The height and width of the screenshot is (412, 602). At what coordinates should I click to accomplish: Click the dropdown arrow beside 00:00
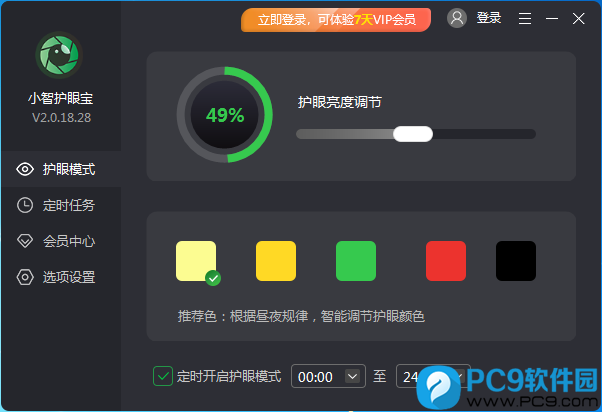click(x=352, y=376)
